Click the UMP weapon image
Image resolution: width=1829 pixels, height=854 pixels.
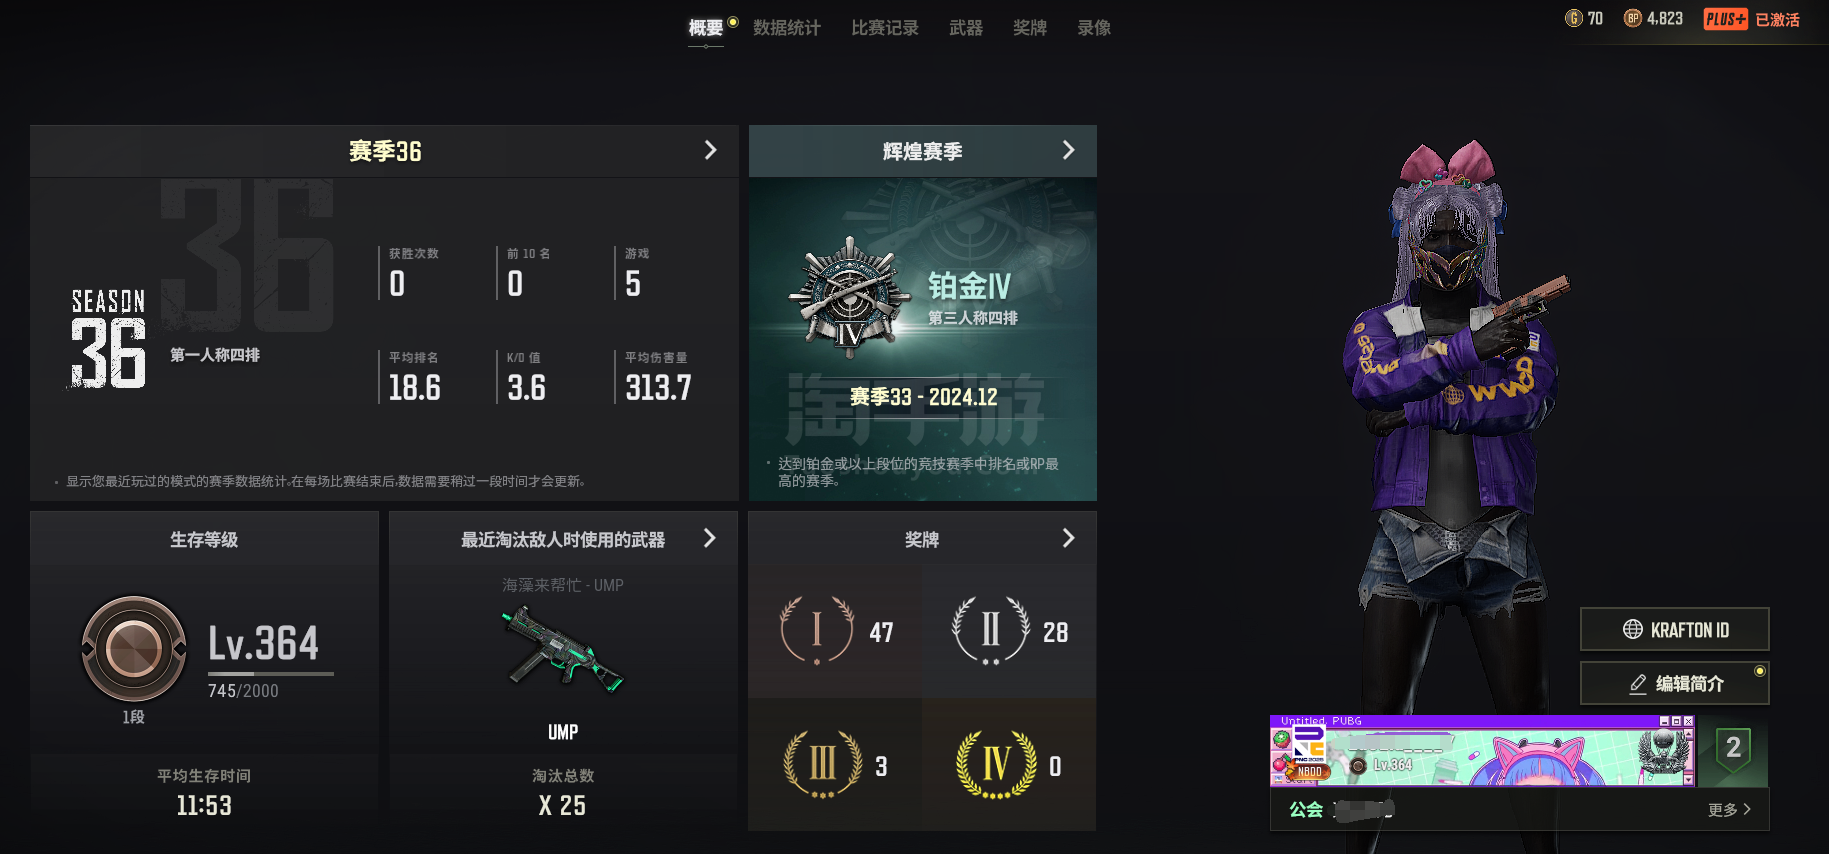pyautogui.click(x=563, y=650)
